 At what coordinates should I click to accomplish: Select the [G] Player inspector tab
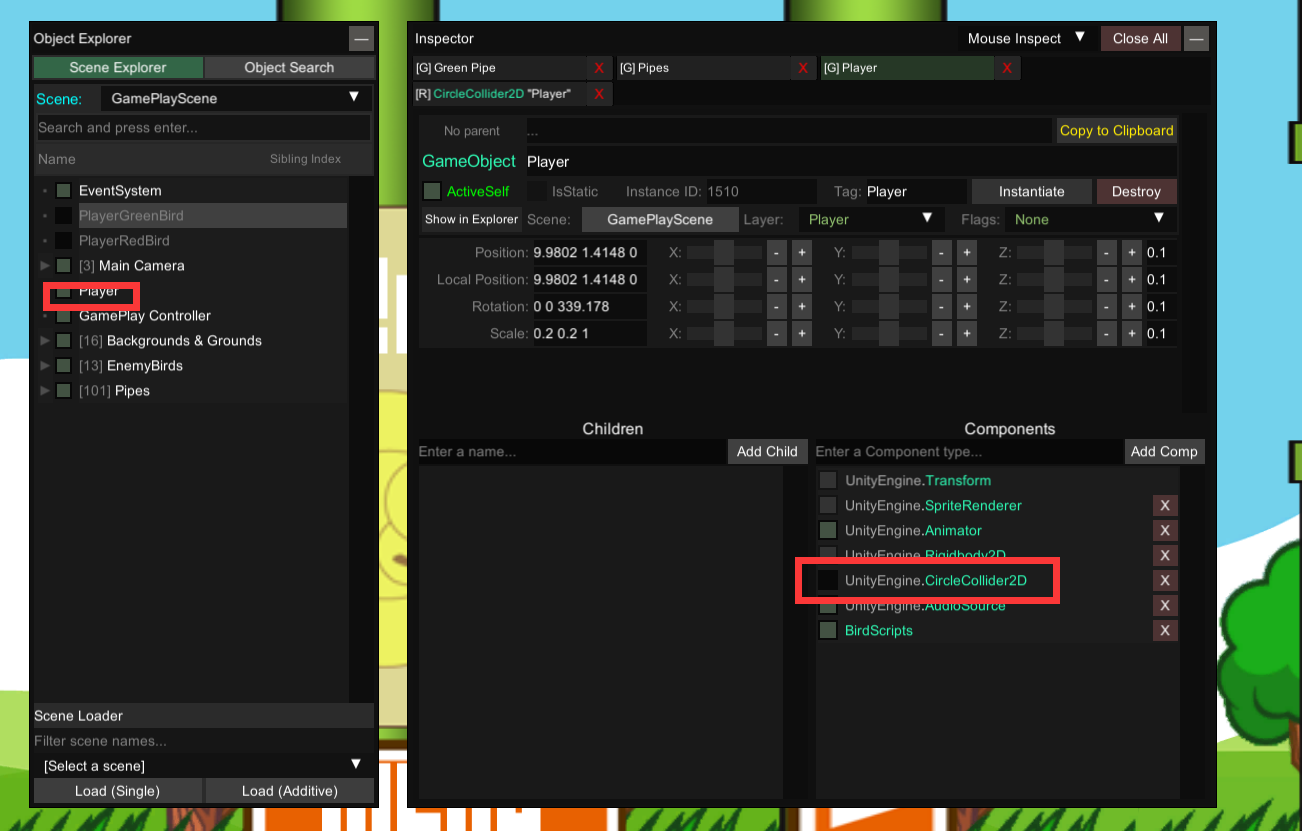pos(907,68)
